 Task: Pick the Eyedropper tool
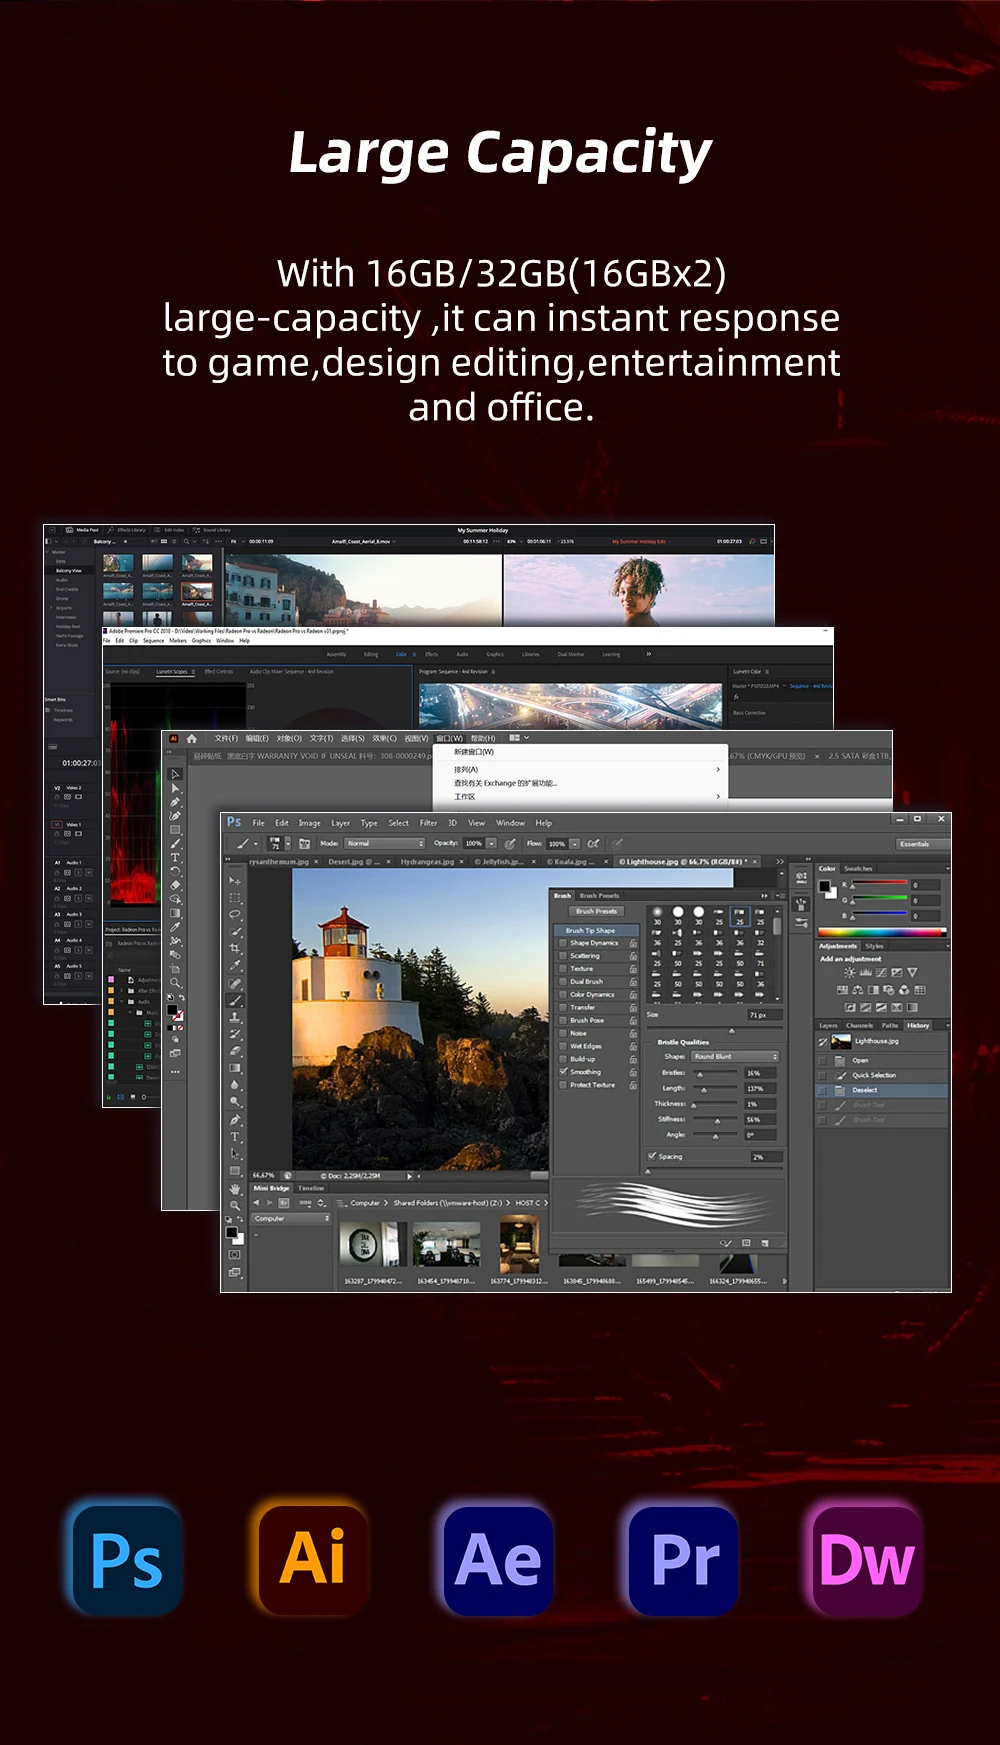[x=235, y=965]
